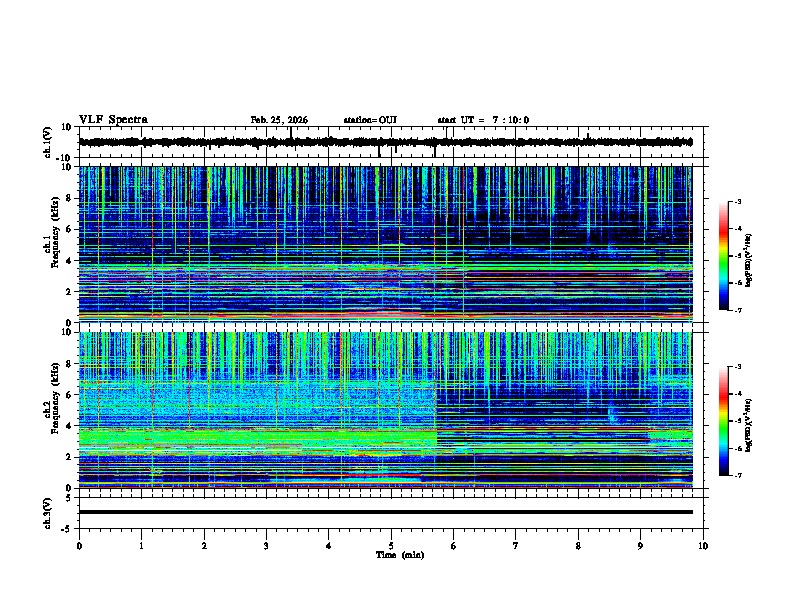
Task: Click the 2 kHz tick on ch.1 frequency axis
Action: (x=69, y=291)
